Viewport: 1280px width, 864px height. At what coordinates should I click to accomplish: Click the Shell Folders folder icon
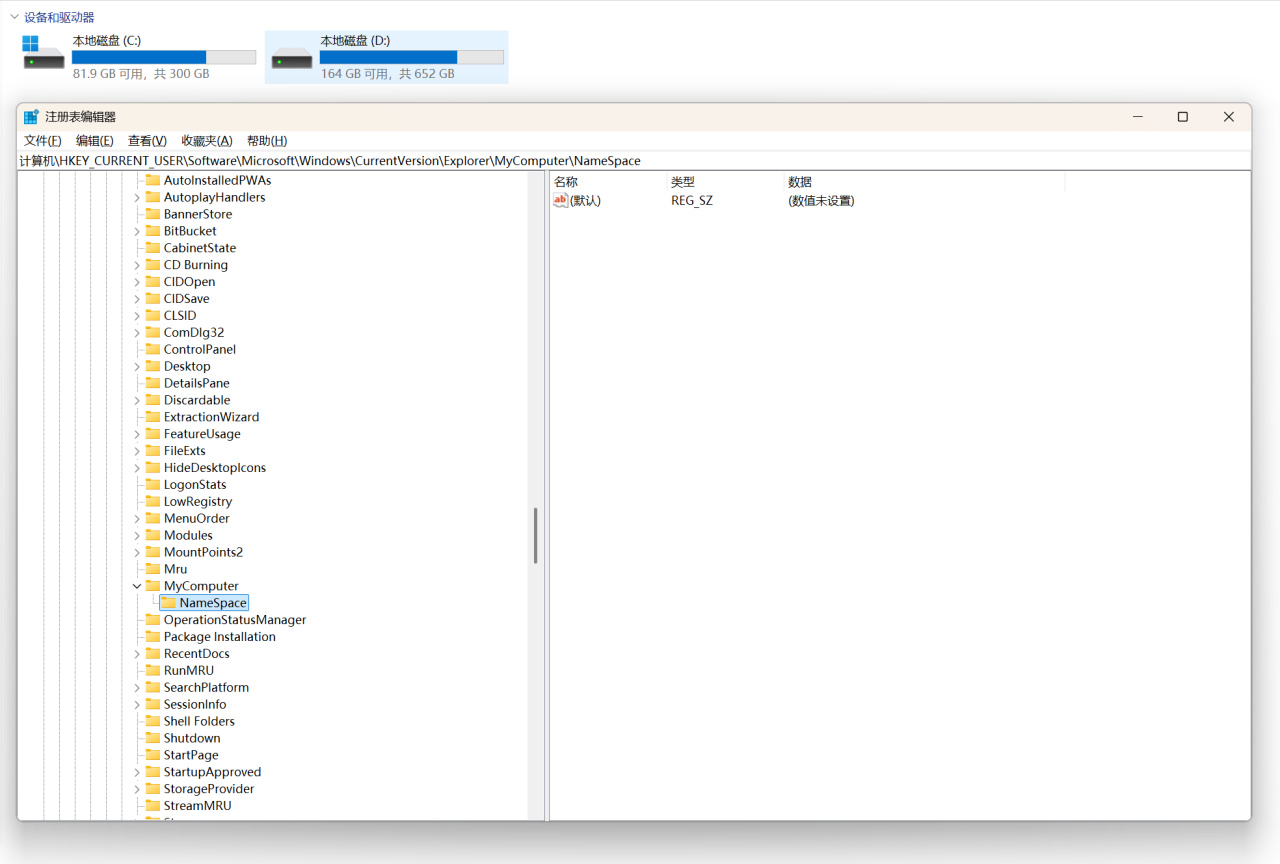click(x=153, y=721)
